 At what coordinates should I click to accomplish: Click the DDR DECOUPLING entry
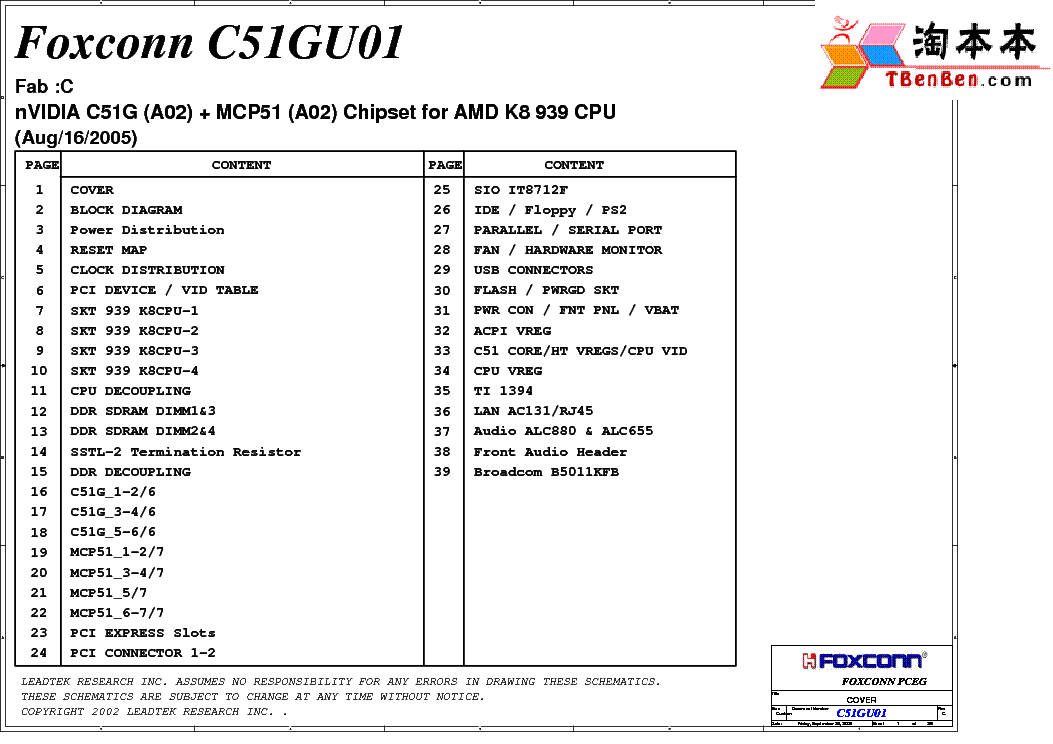click(x=130, y=472)
